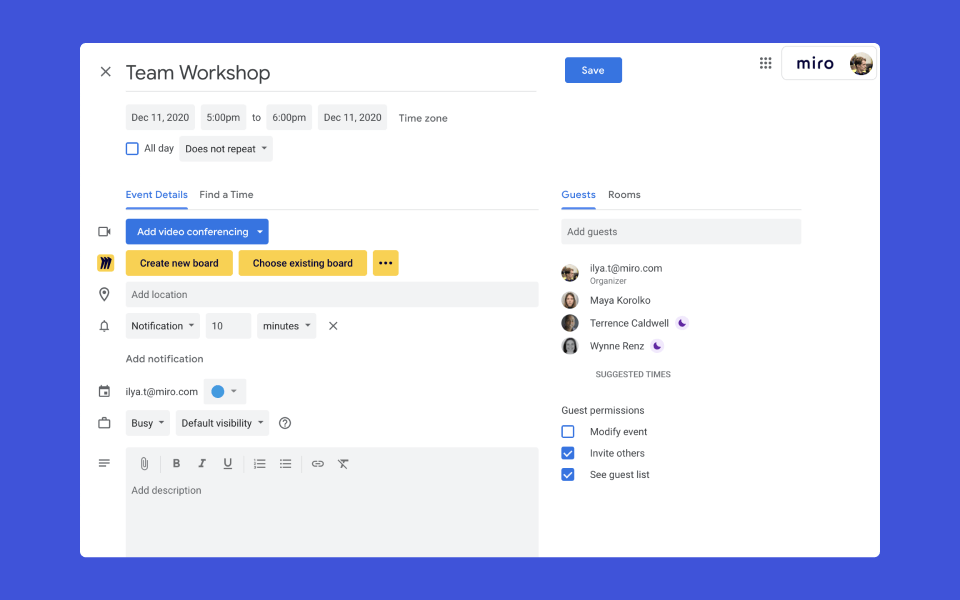The width and height of the screenshot is (960, 600).
Task: Attach a file with the paperclip icon
Action: click(x=144, y=463)
